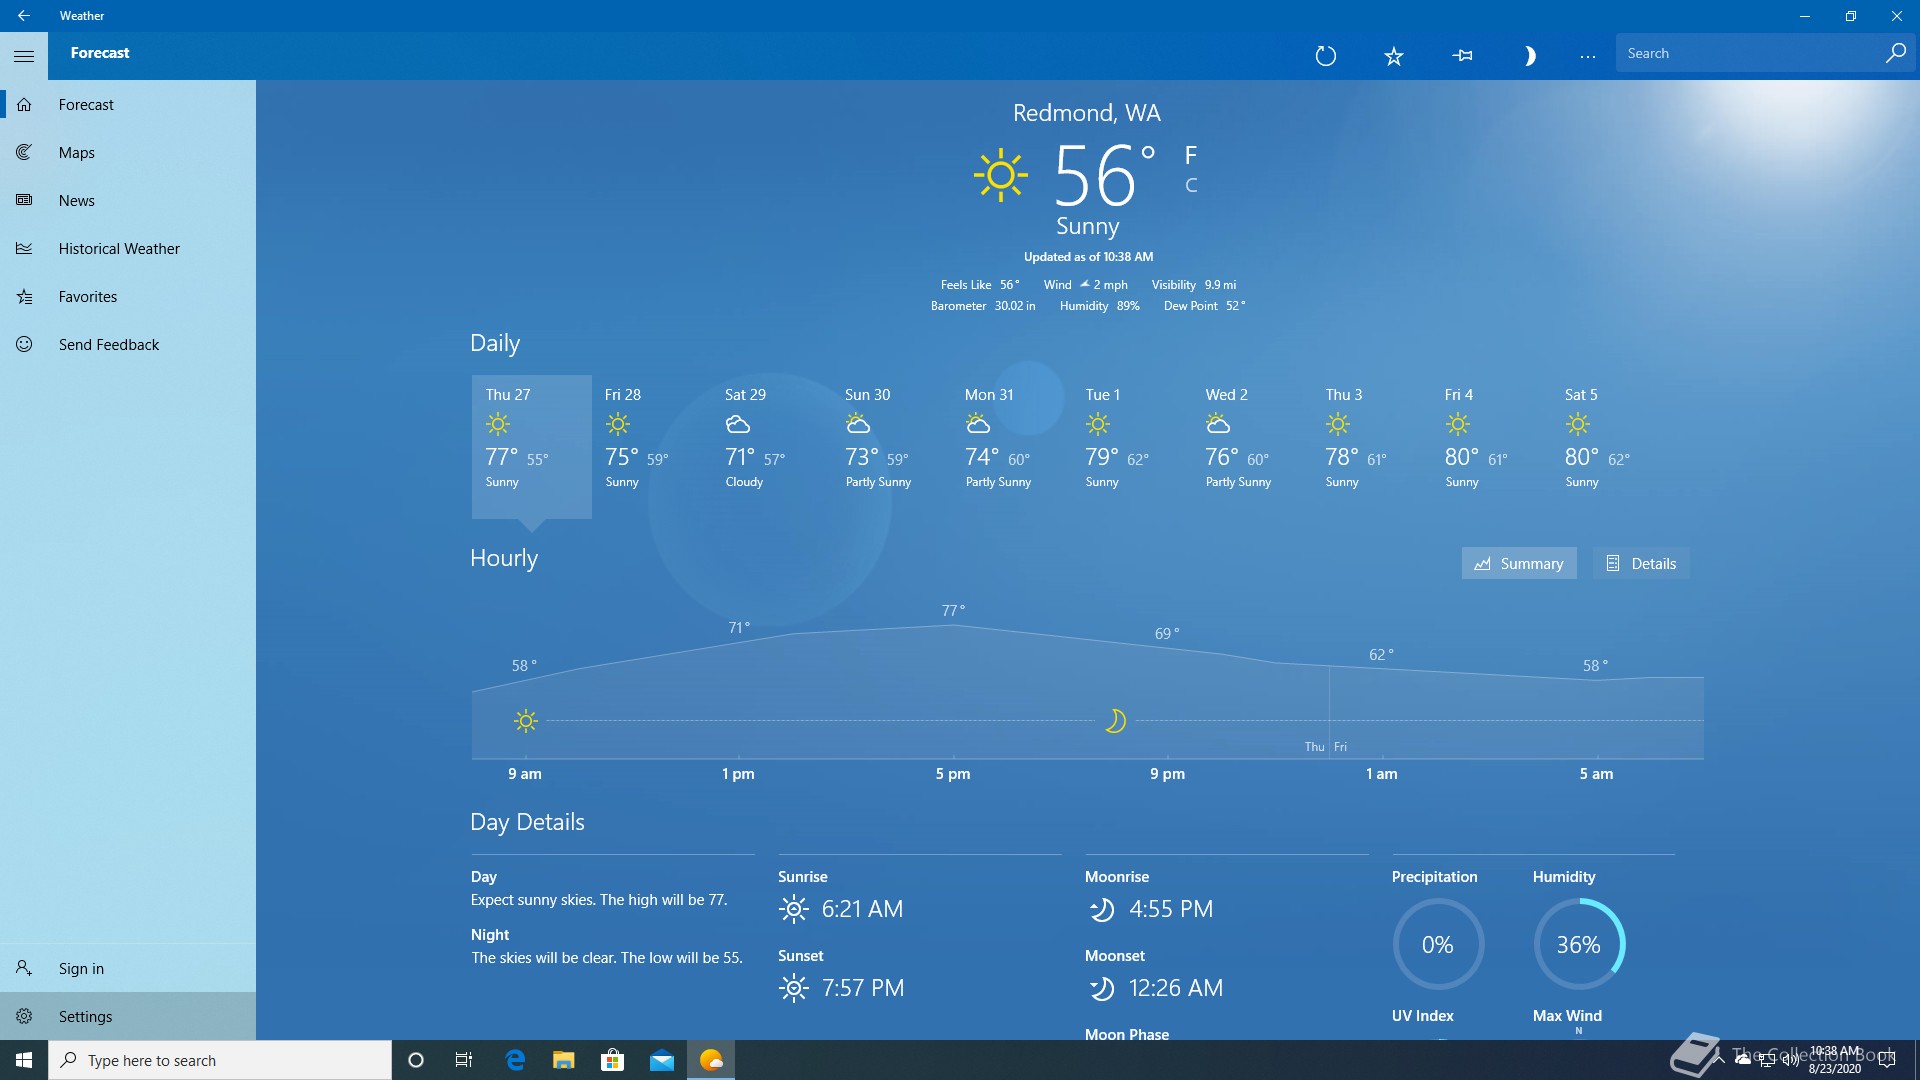The width and height of the screenshot is (1920, 1080).
Task: Open Send Feedback in sidebar
Action: pyautogui.click(x=128, y=345)
